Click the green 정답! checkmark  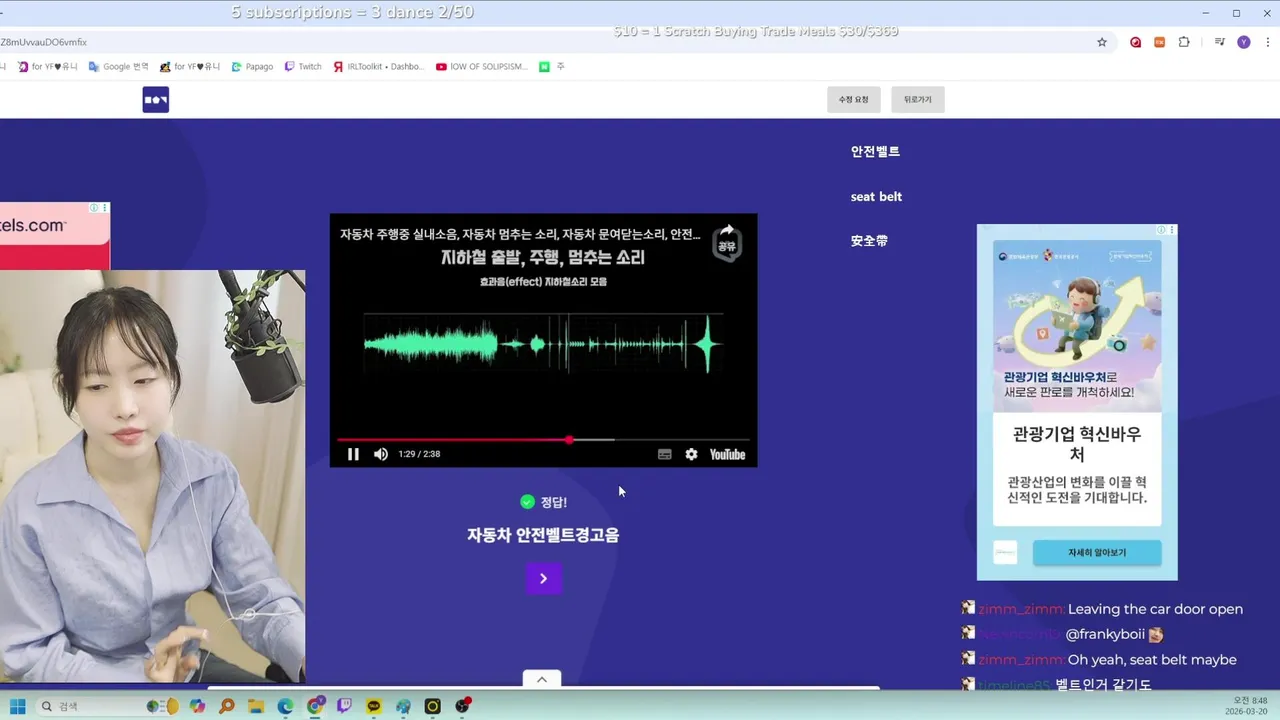pyautogui.click(x=527, y=502)
